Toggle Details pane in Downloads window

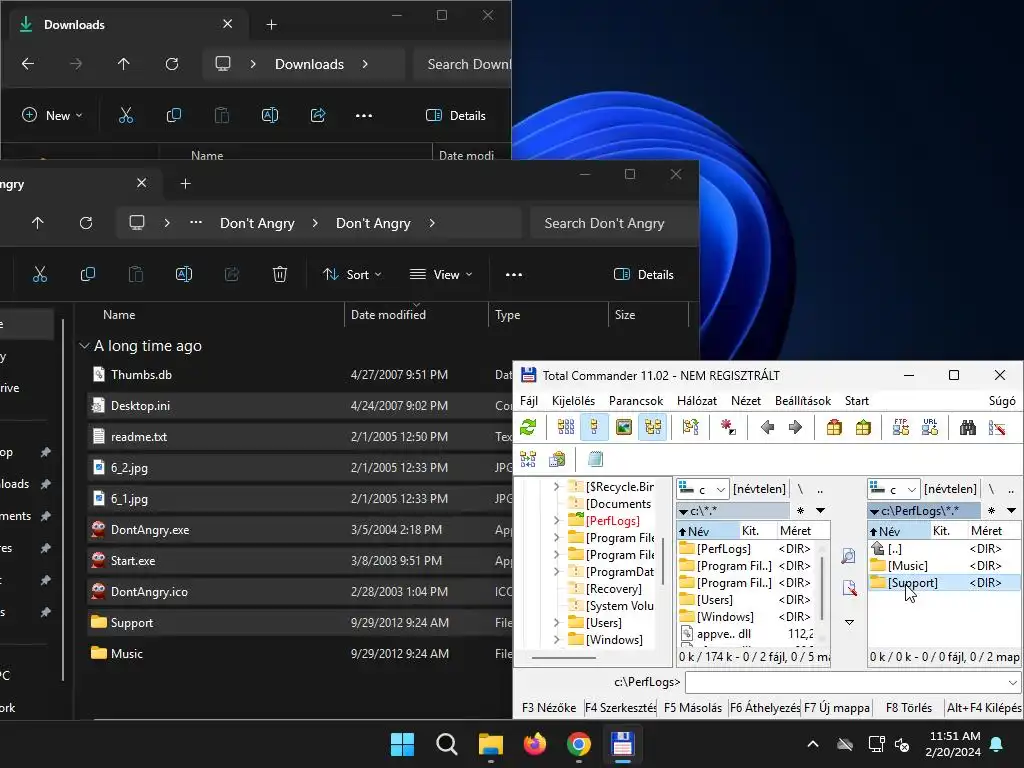456,116
